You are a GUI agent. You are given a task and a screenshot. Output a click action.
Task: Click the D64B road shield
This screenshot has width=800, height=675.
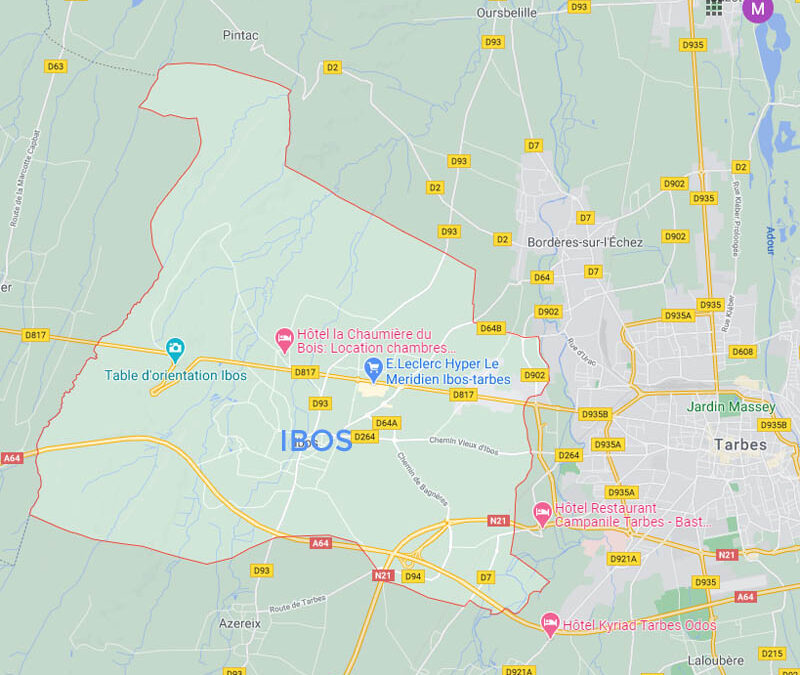[491, 328]
